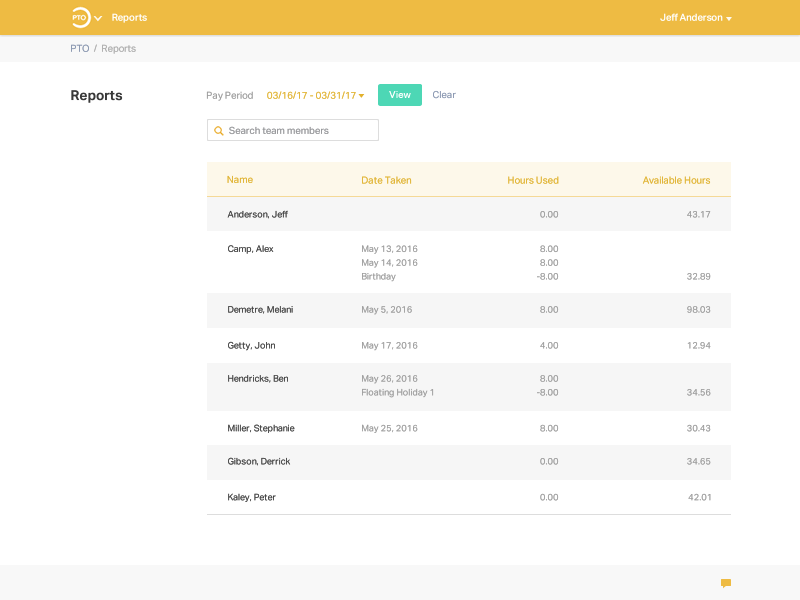The height and width of the screenshot is (600, 800).
Task: Sort the table by the Name column
Action: click(240, 180)
